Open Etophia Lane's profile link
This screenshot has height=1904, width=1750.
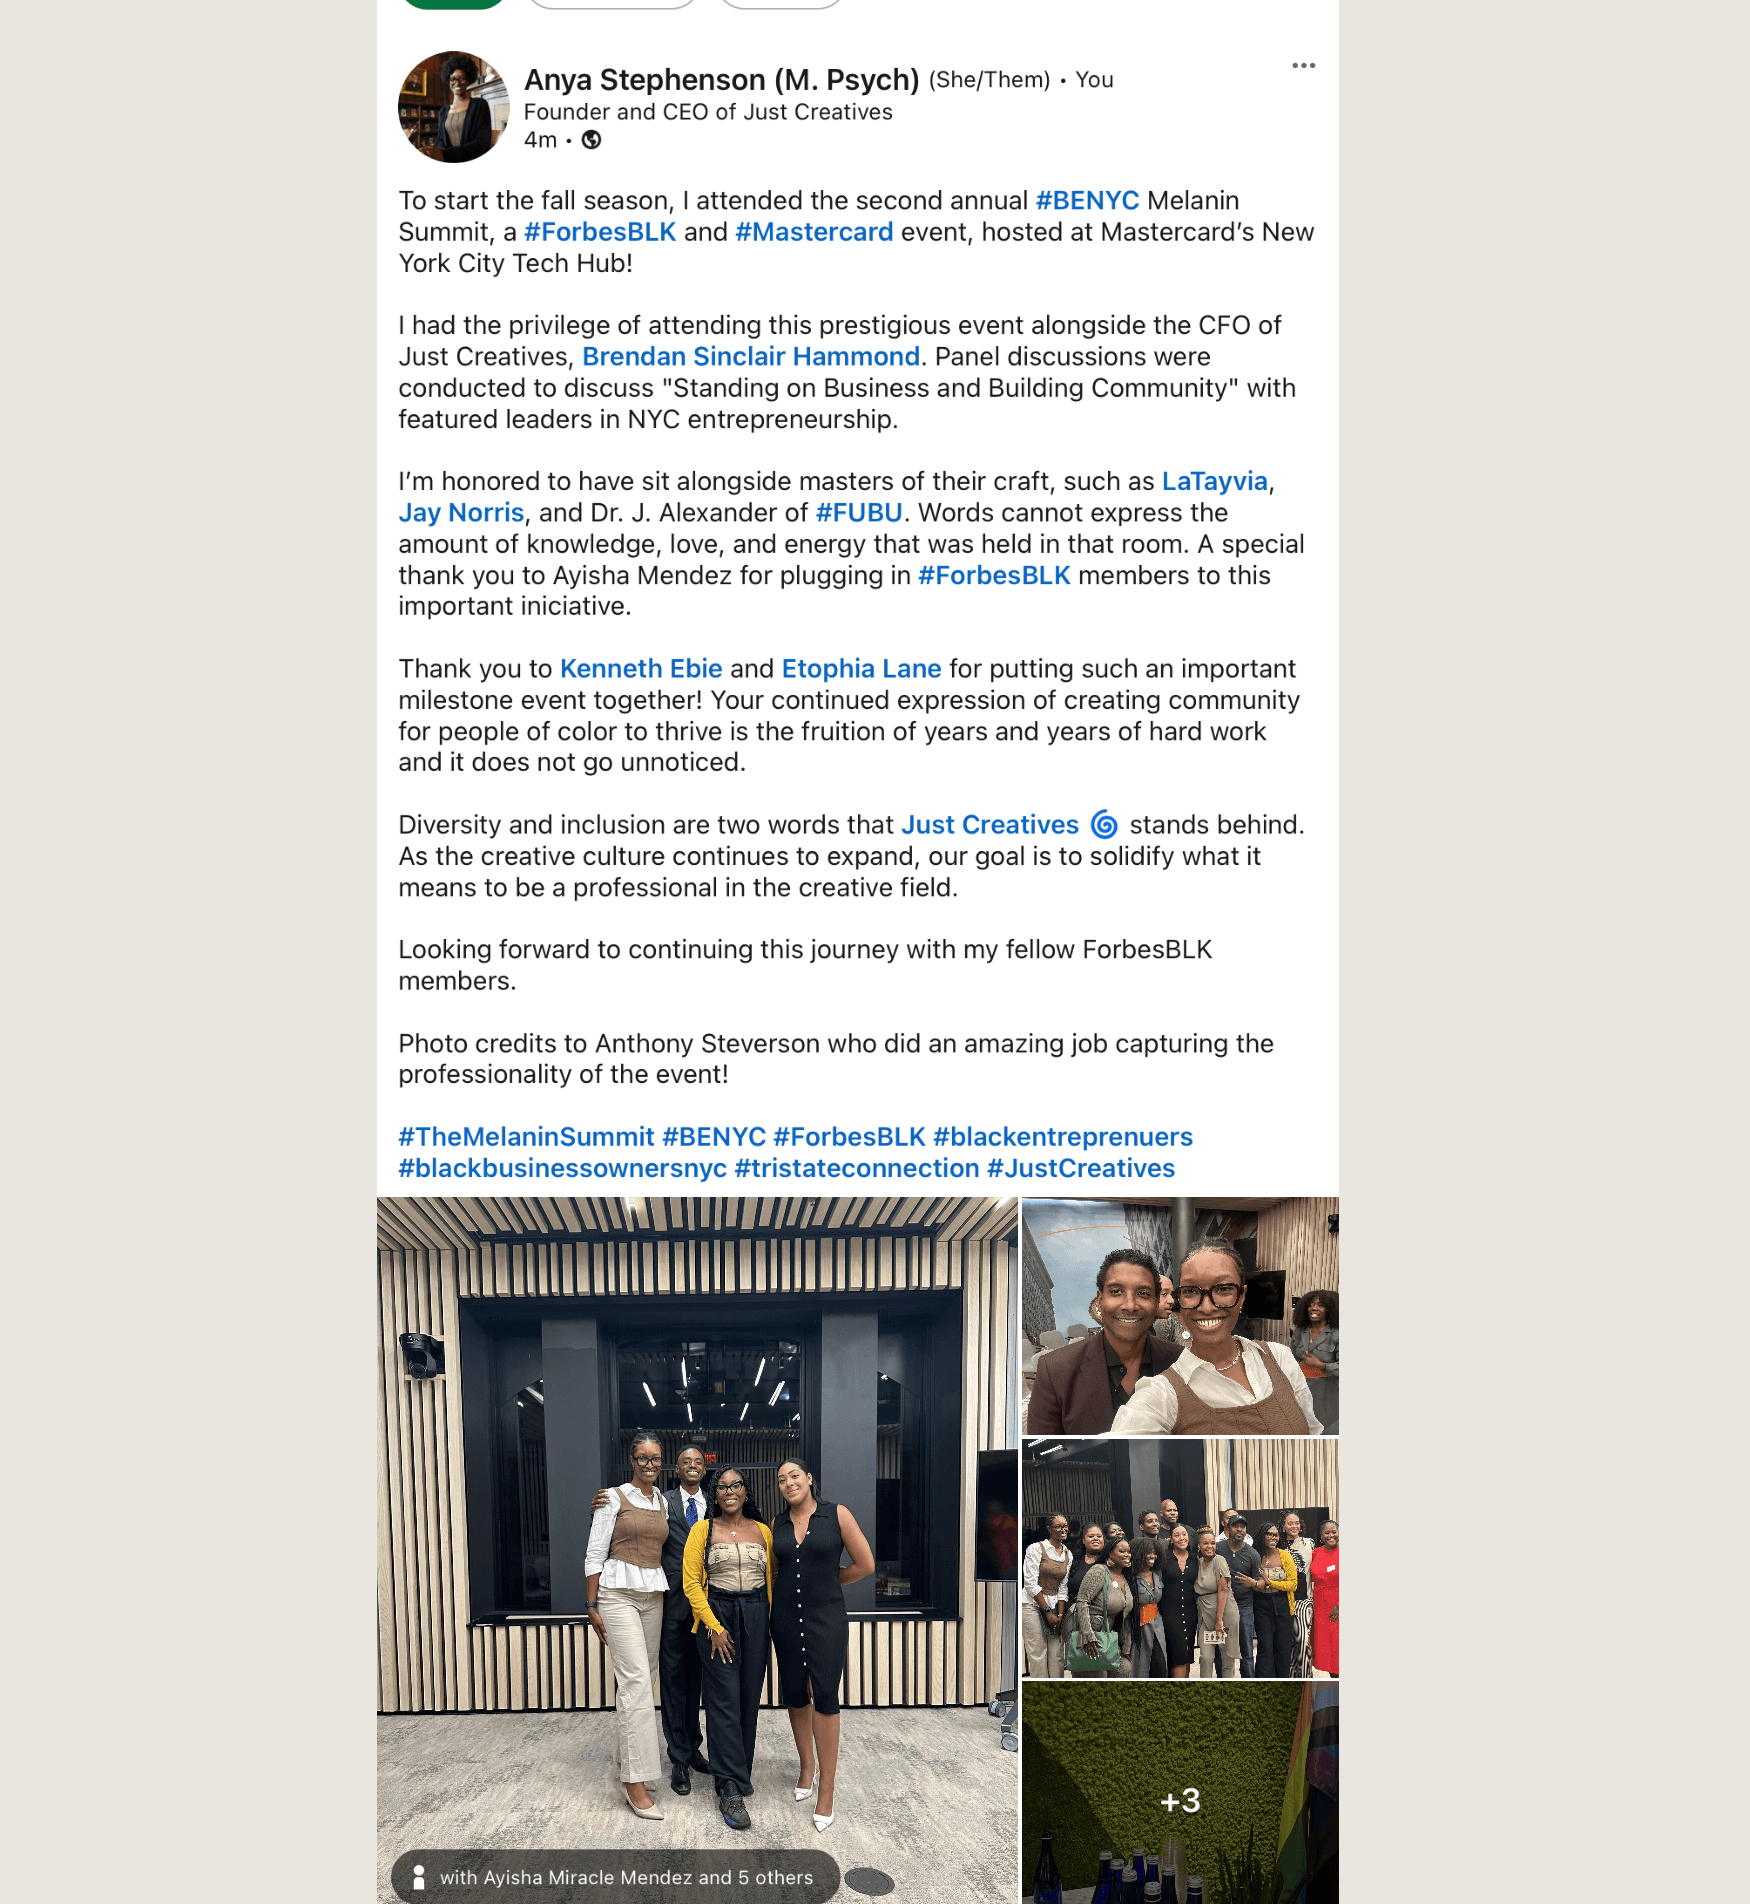click(861, 669)
